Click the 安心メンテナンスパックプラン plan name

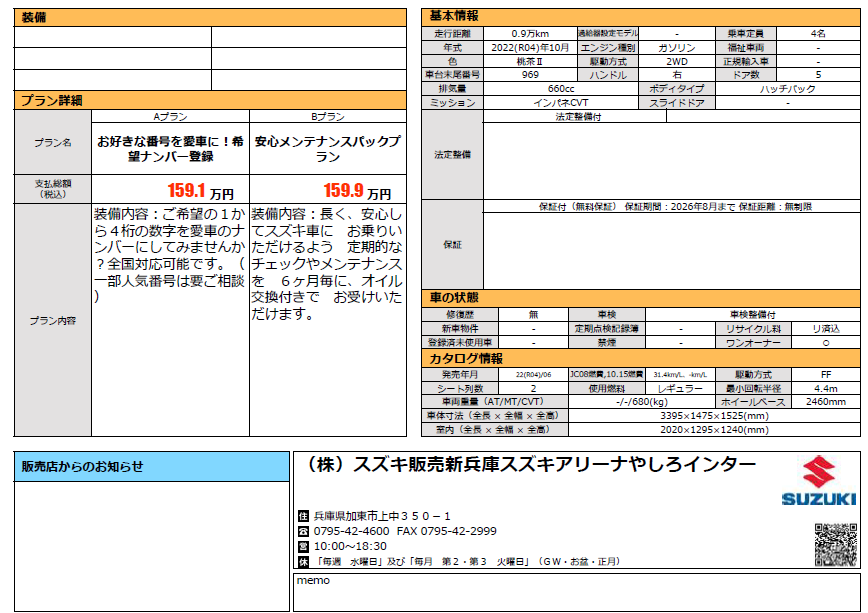tap(328, 150)
